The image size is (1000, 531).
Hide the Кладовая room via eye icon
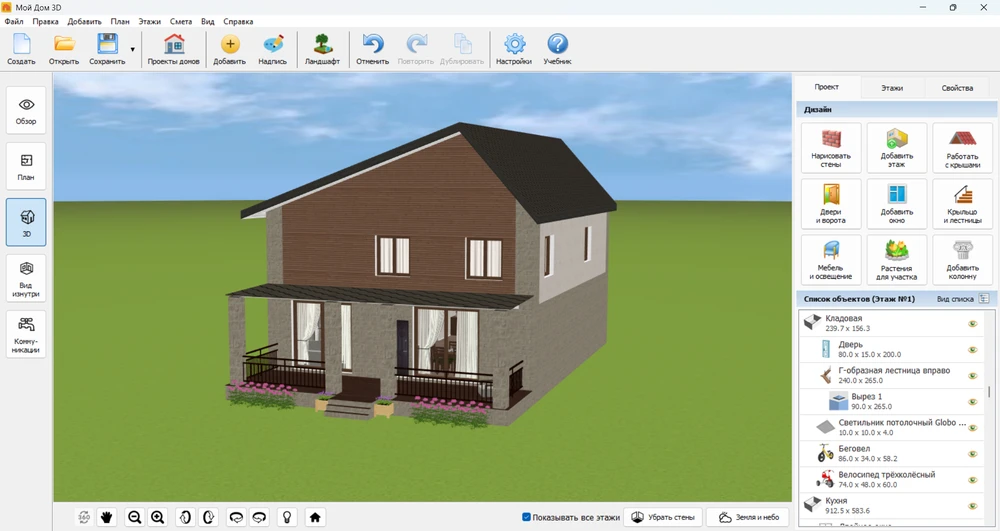(971, 323)
